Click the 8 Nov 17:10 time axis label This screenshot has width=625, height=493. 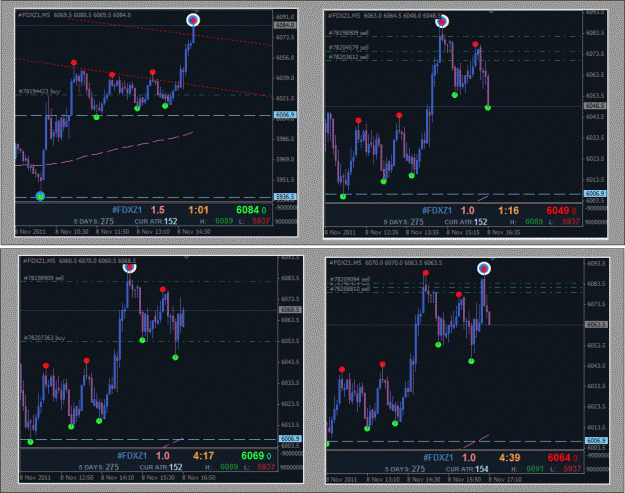[505, 479]
